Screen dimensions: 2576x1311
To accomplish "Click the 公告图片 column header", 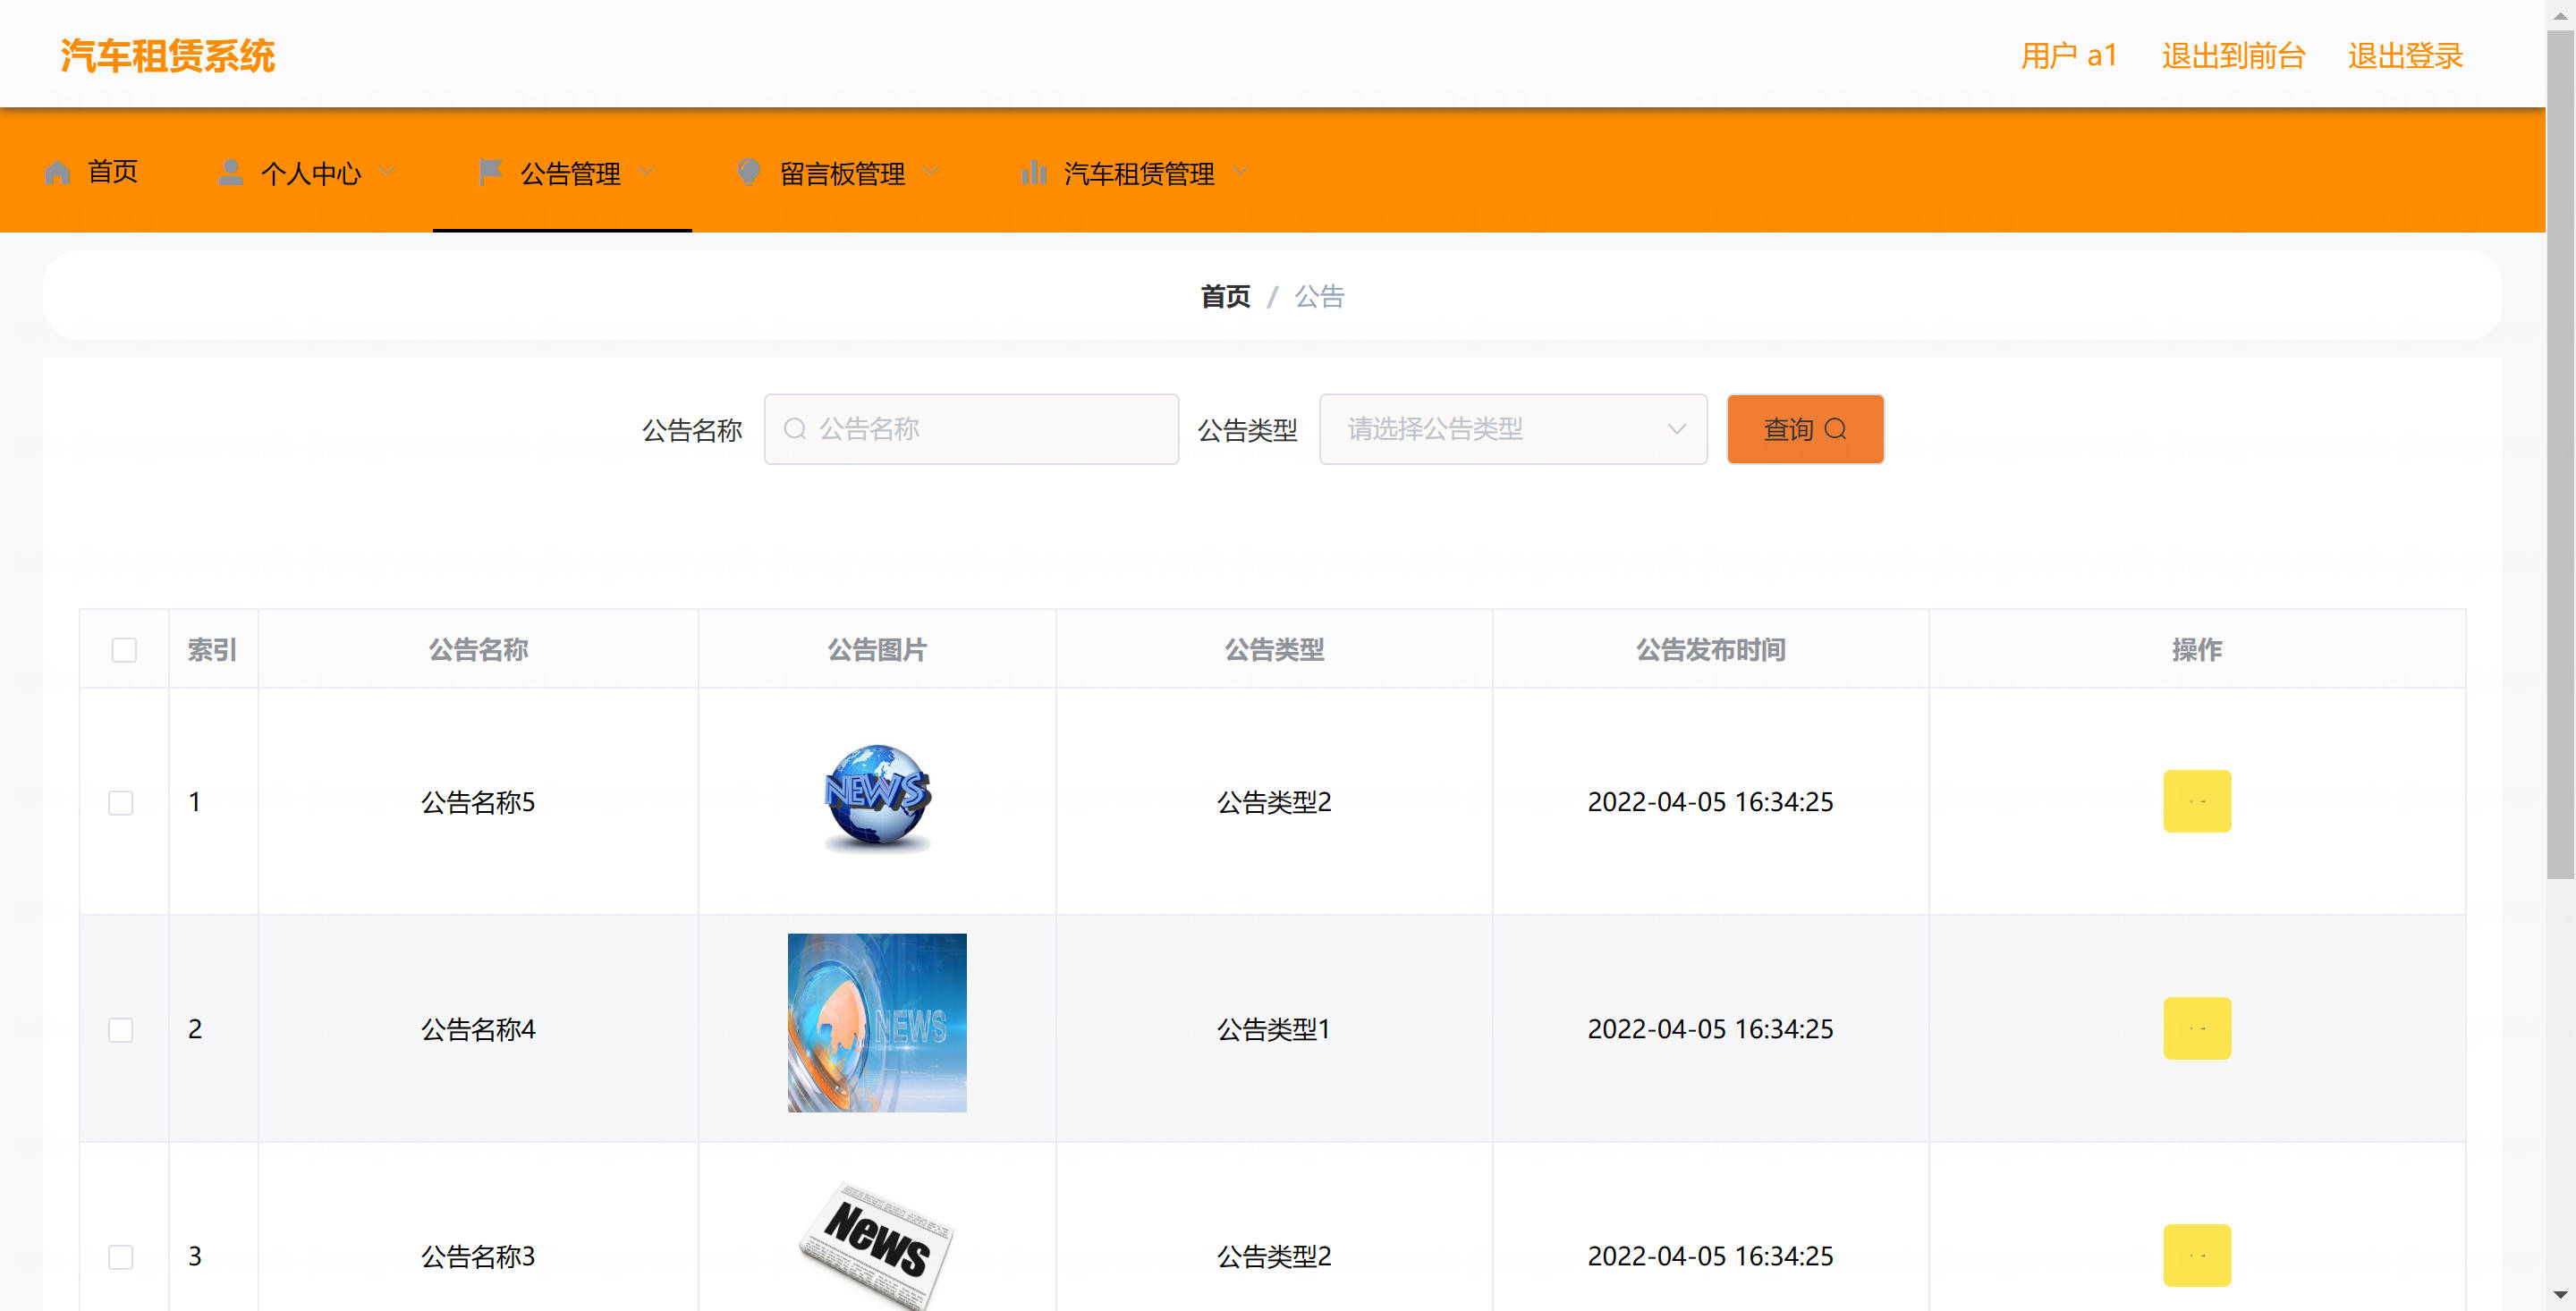I will click(x=877, y=650).
